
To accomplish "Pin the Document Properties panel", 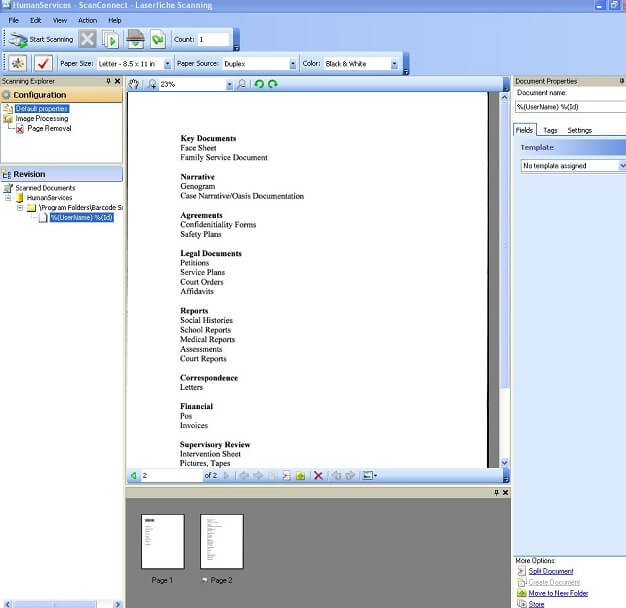I will [622, 81].
